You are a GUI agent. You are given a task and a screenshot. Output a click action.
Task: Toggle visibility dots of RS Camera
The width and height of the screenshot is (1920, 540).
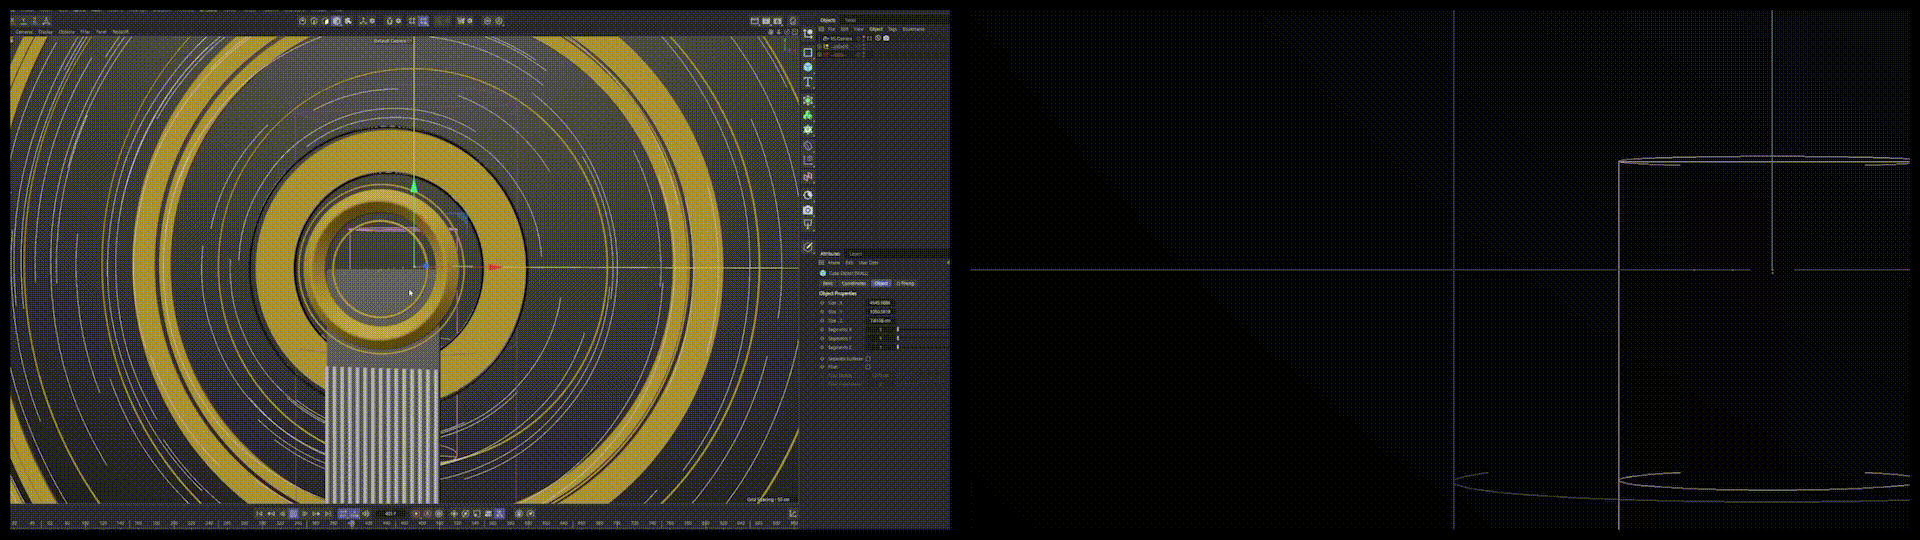pos(866,38)
